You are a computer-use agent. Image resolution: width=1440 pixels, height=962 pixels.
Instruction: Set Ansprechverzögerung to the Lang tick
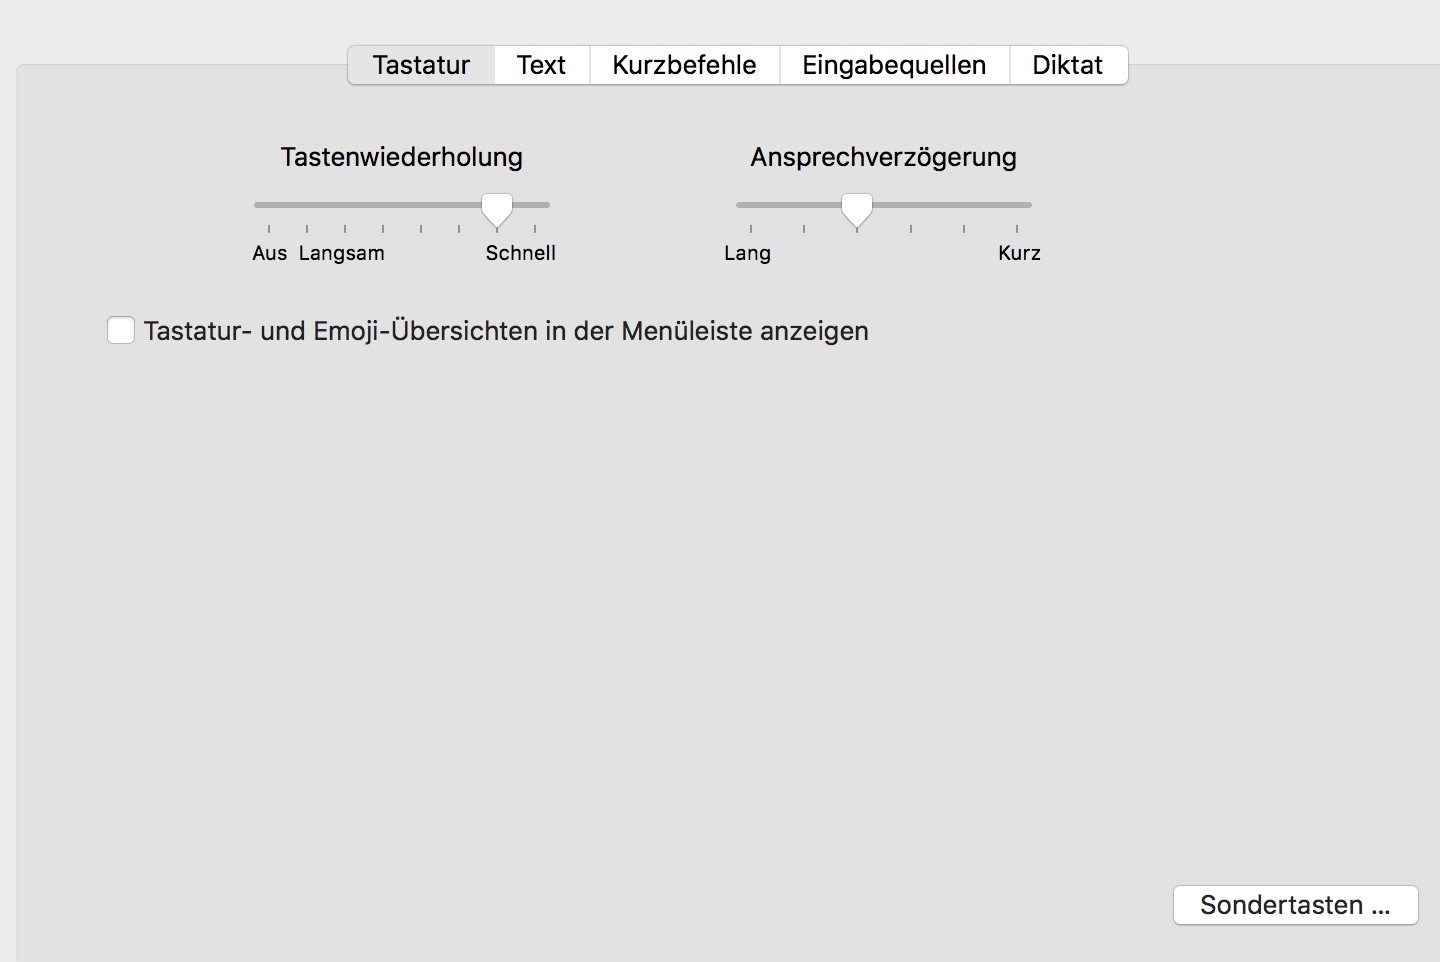(751, 205)
